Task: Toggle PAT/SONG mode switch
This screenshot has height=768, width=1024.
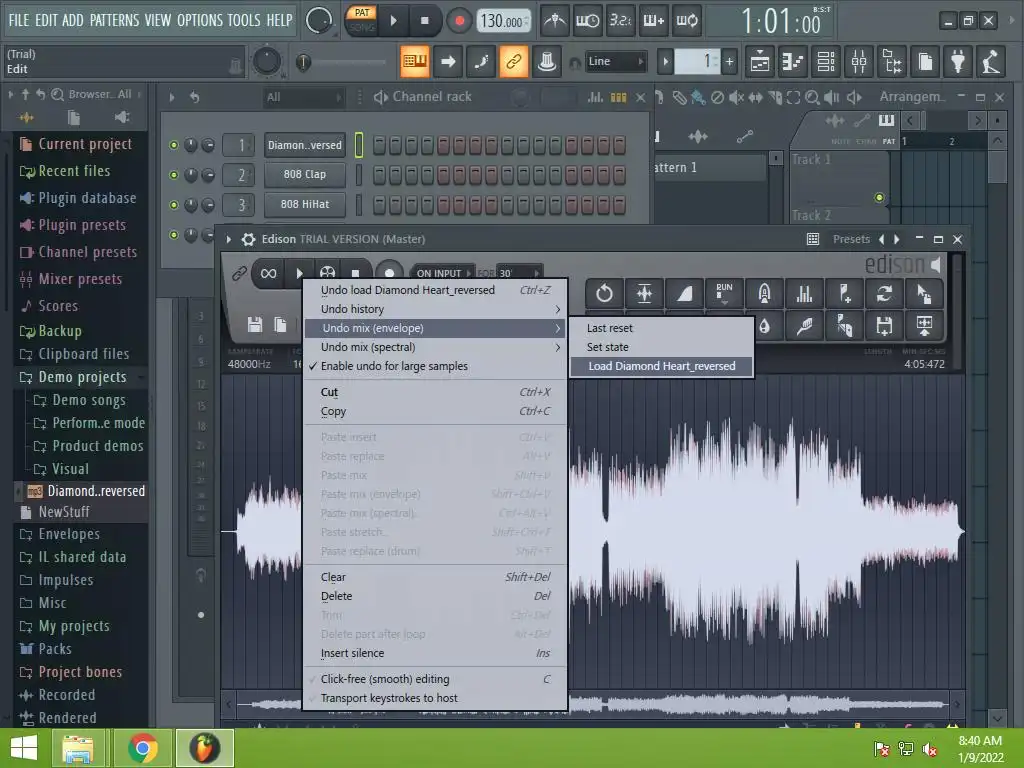Action: point(362,20)
